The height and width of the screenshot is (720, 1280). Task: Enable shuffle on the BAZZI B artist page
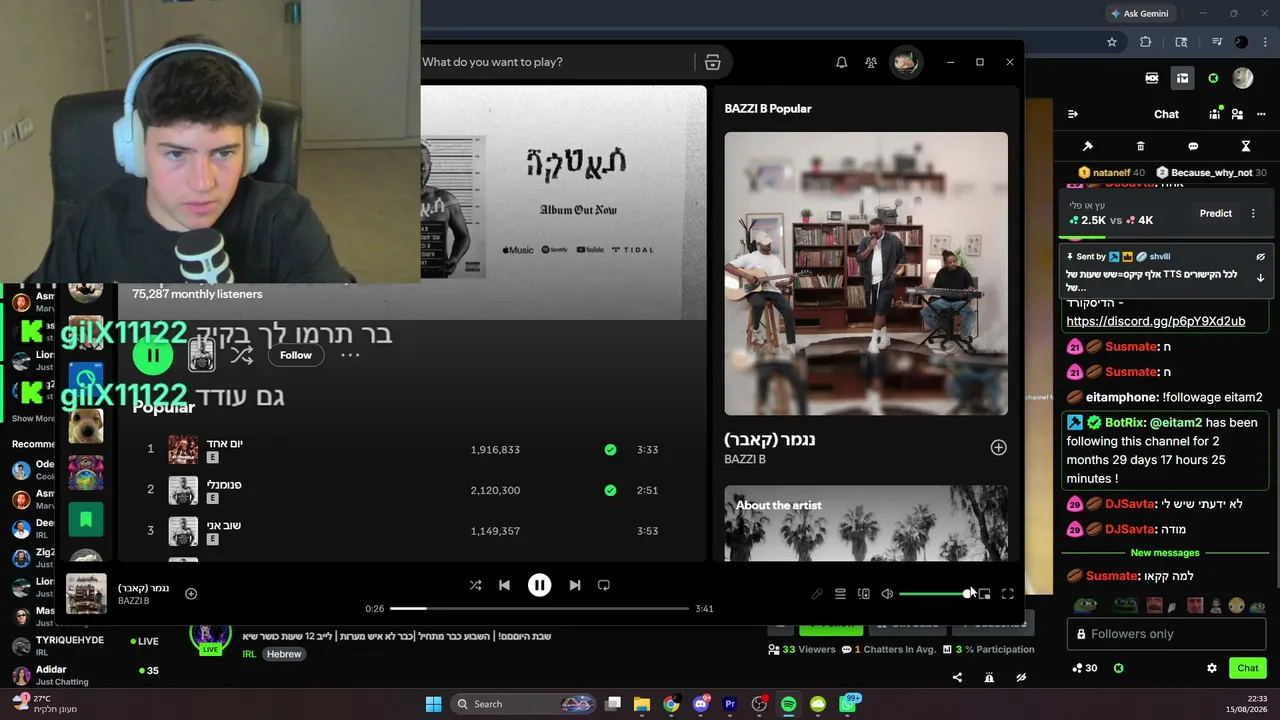tap(241, 355)
